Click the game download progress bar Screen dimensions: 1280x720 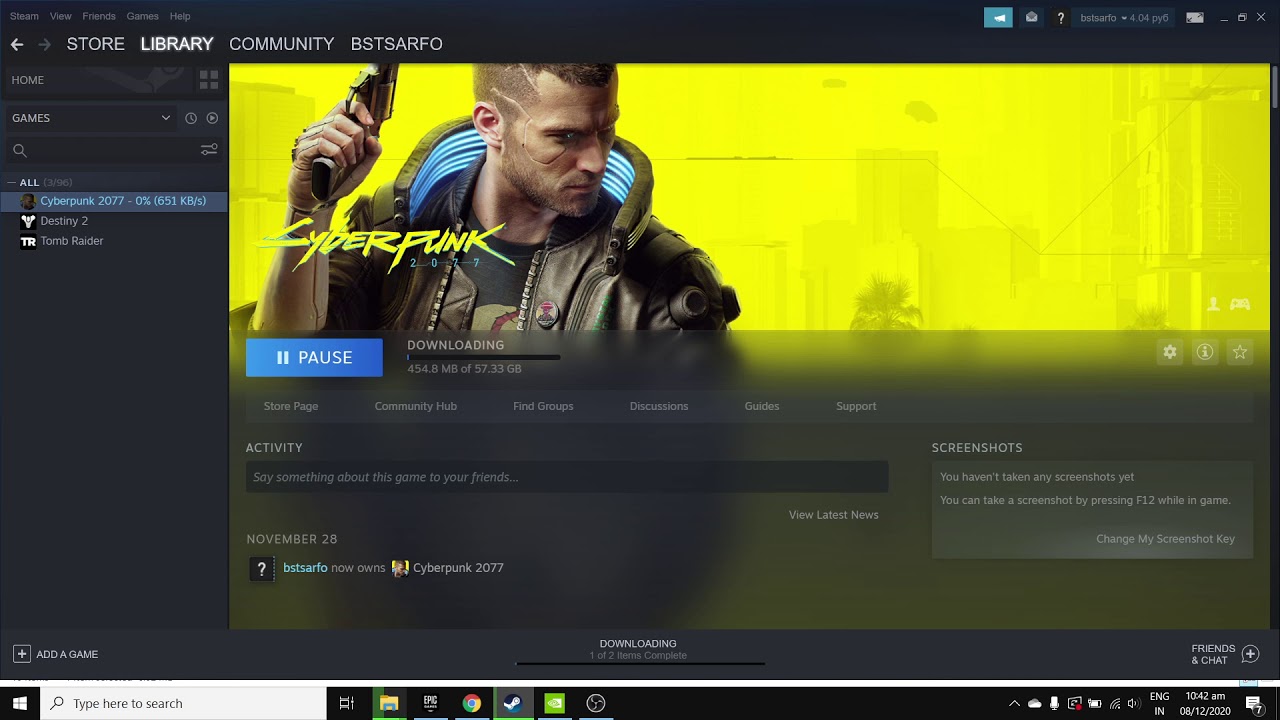coord(484,357)
